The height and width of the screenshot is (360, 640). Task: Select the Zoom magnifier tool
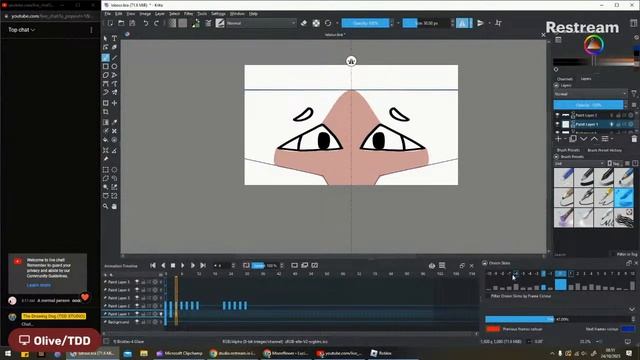tap(106, 207)
